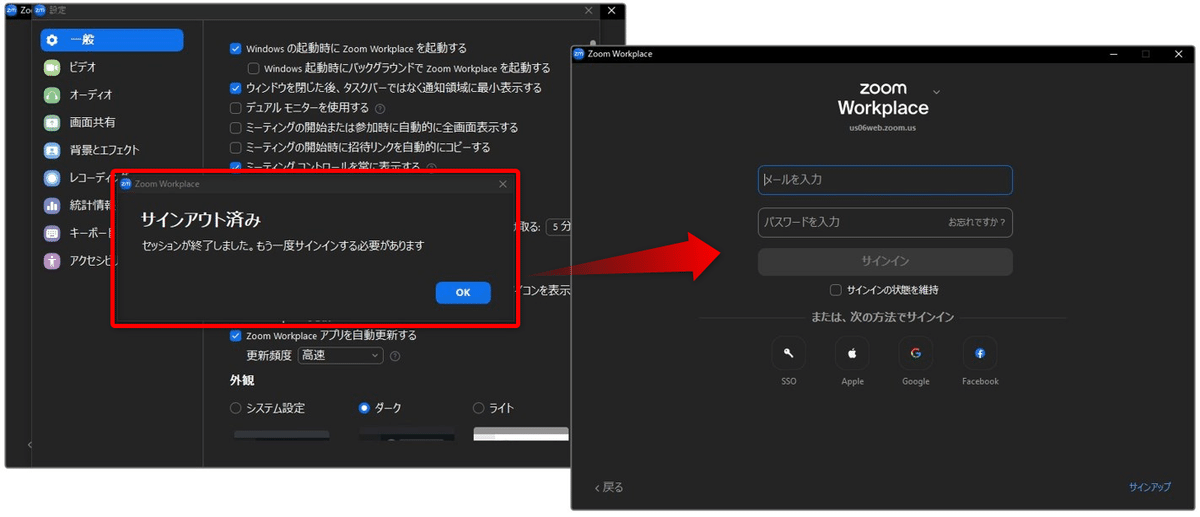The image size is (1200, 517).
Task: Click the light theme preview thumbnail
Action: [521, 435]
